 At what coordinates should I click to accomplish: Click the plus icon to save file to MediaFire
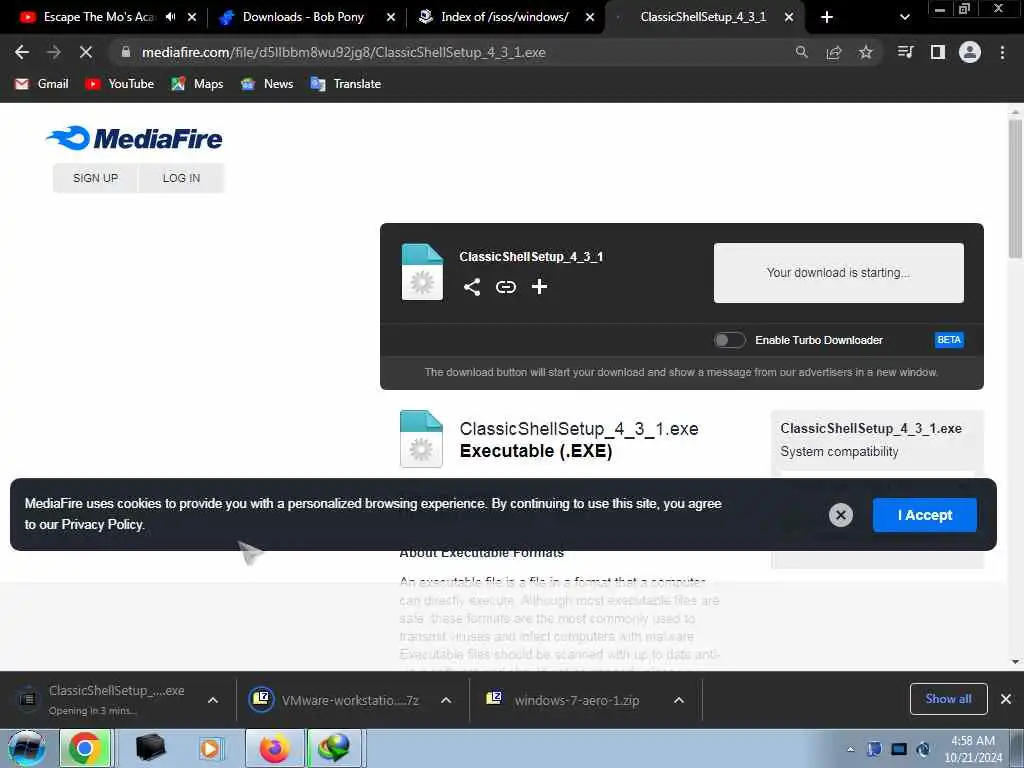click(539, 287)
